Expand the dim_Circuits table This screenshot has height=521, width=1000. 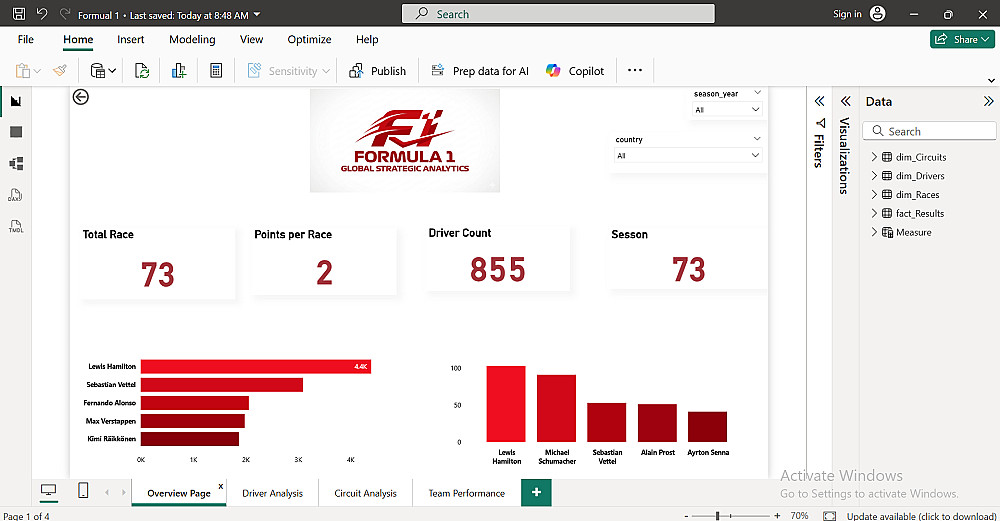(874, 156)
